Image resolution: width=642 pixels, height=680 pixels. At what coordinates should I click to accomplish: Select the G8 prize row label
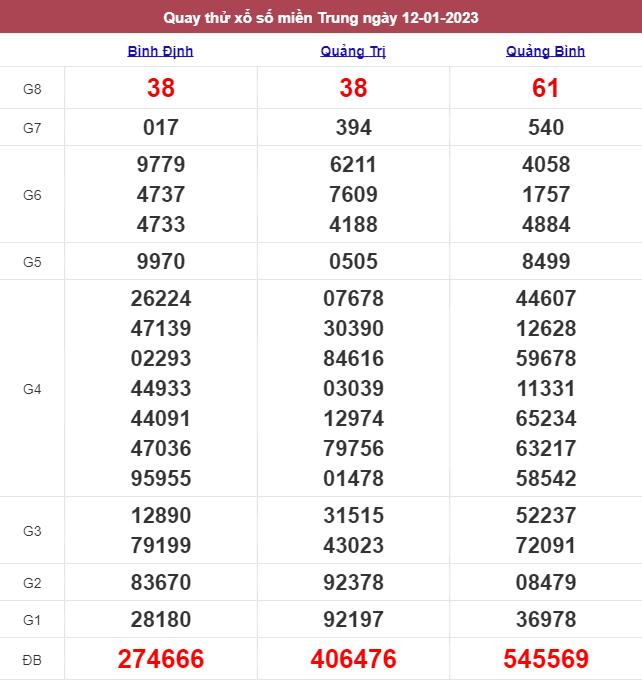(x=32, y=89)
